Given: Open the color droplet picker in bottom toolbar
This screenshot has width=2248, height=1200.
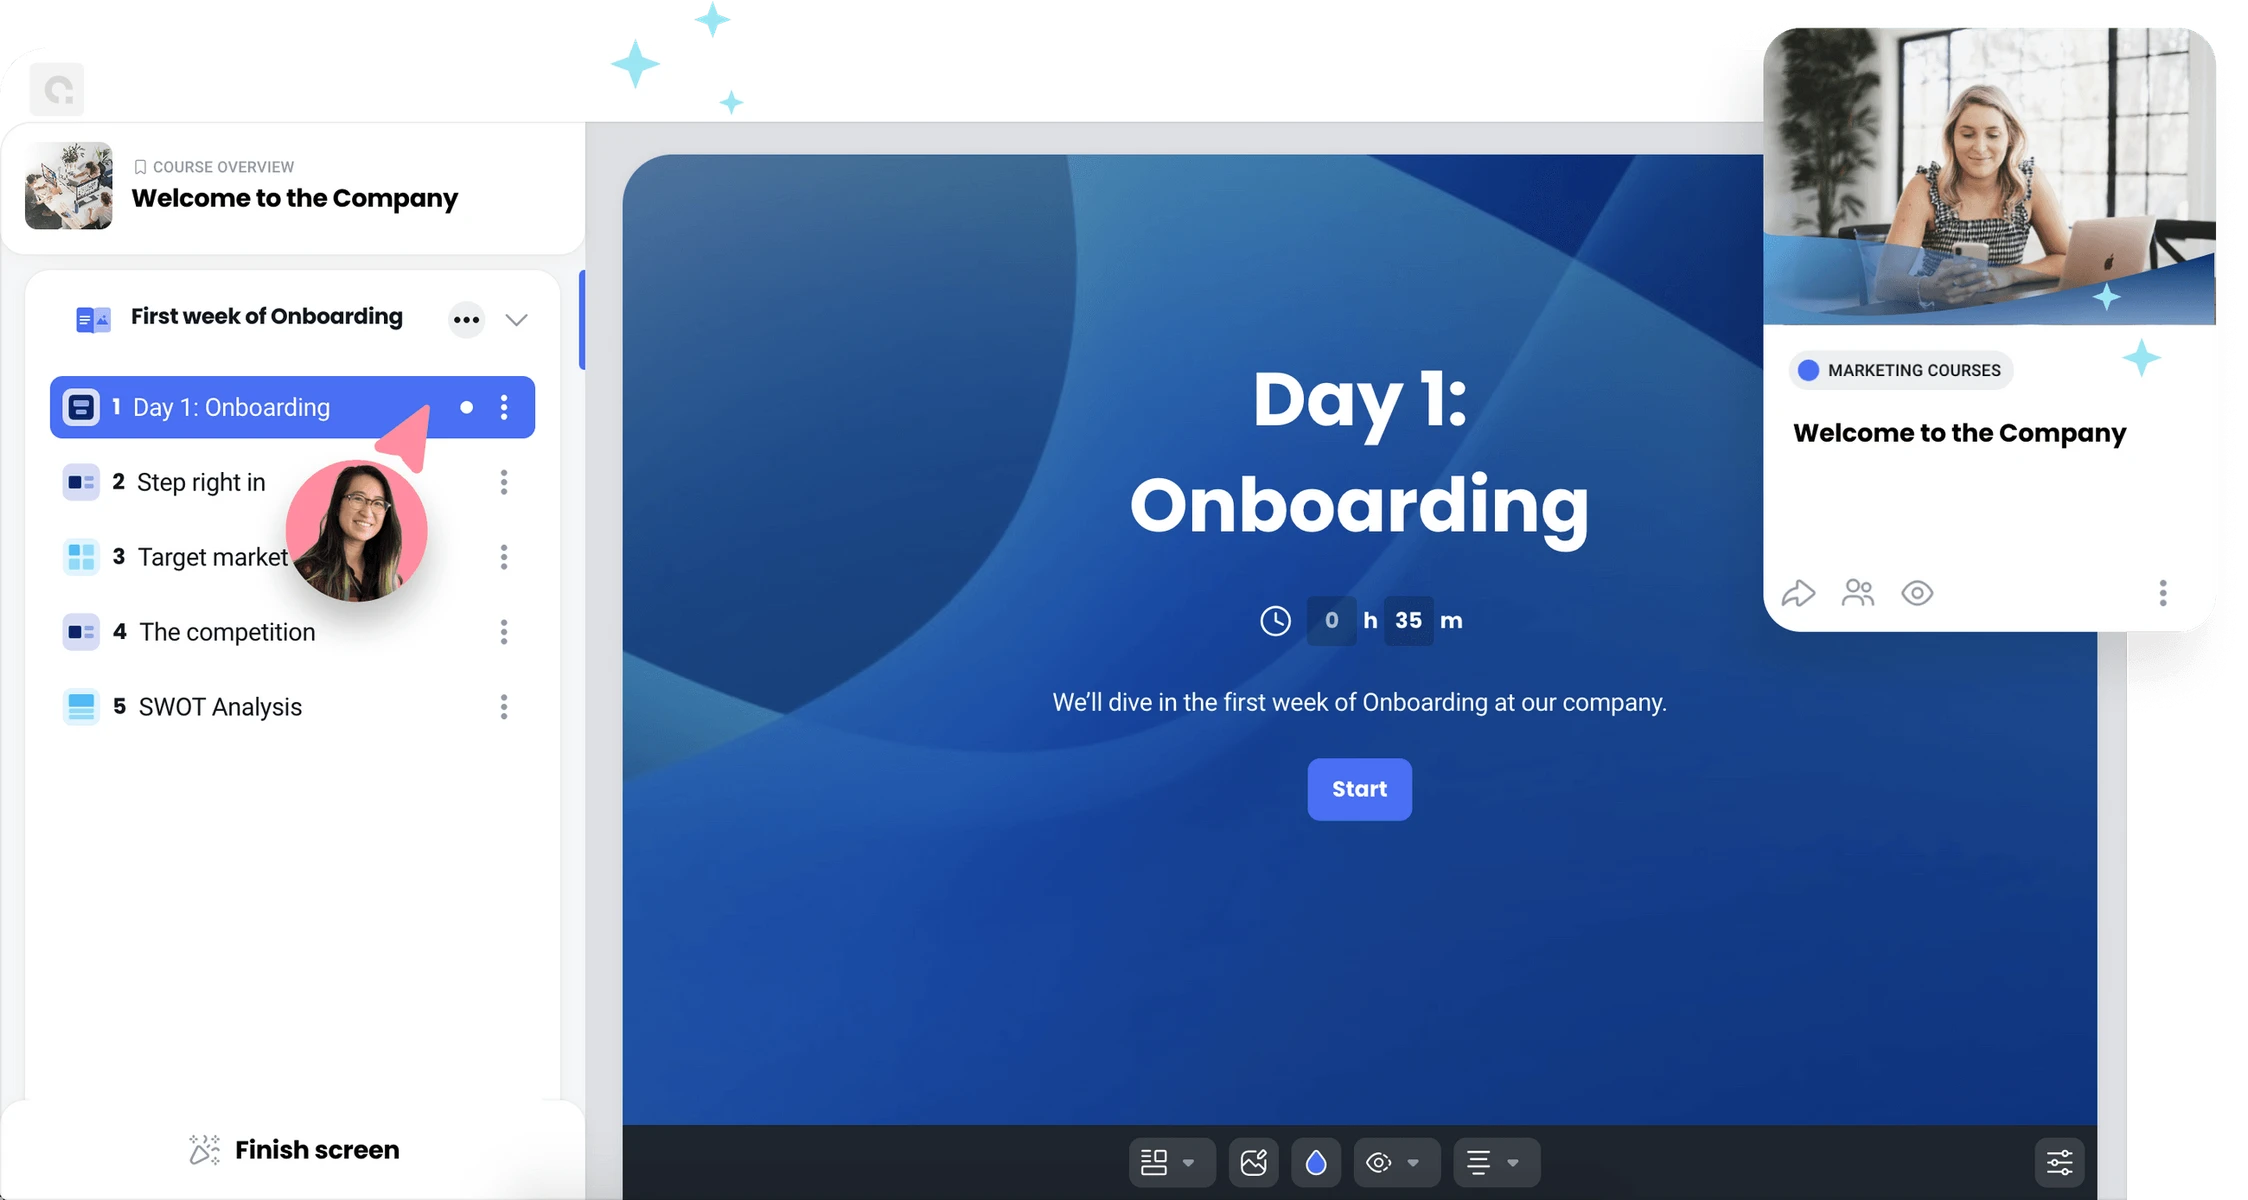Looking at the screenshot, I should (1316, 1162).
